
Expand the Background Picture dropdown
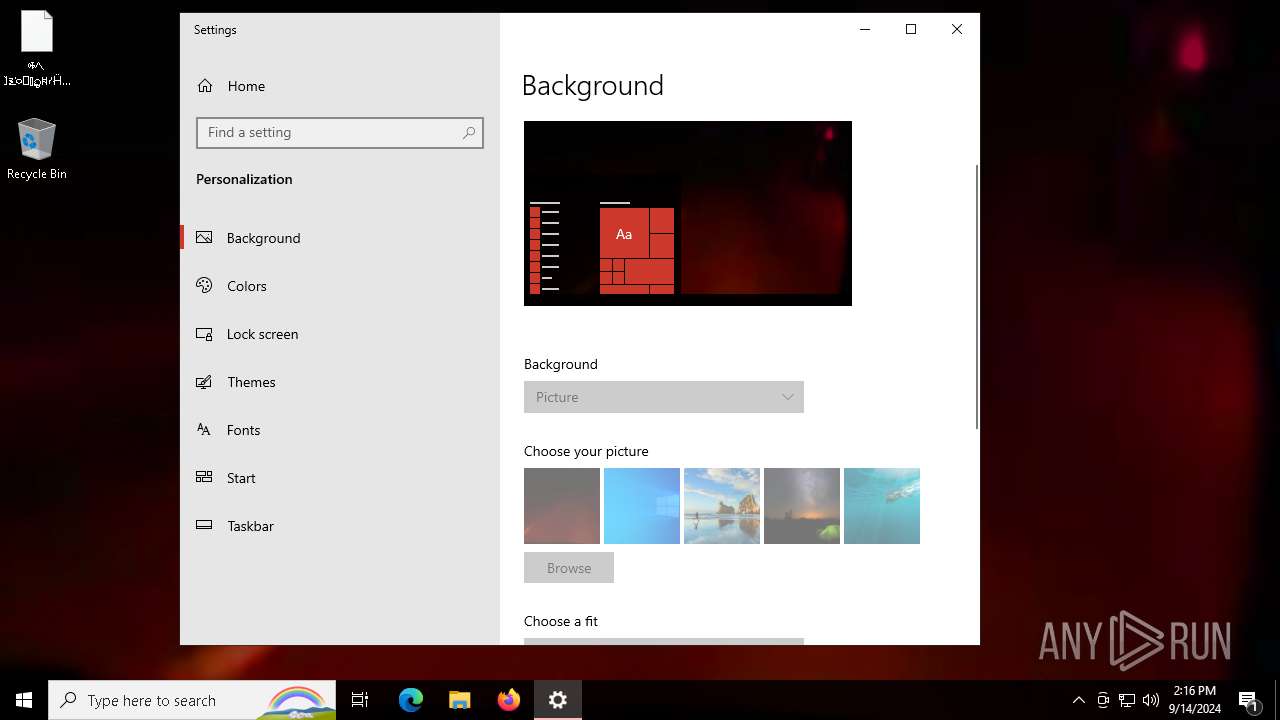click(664, 397)
